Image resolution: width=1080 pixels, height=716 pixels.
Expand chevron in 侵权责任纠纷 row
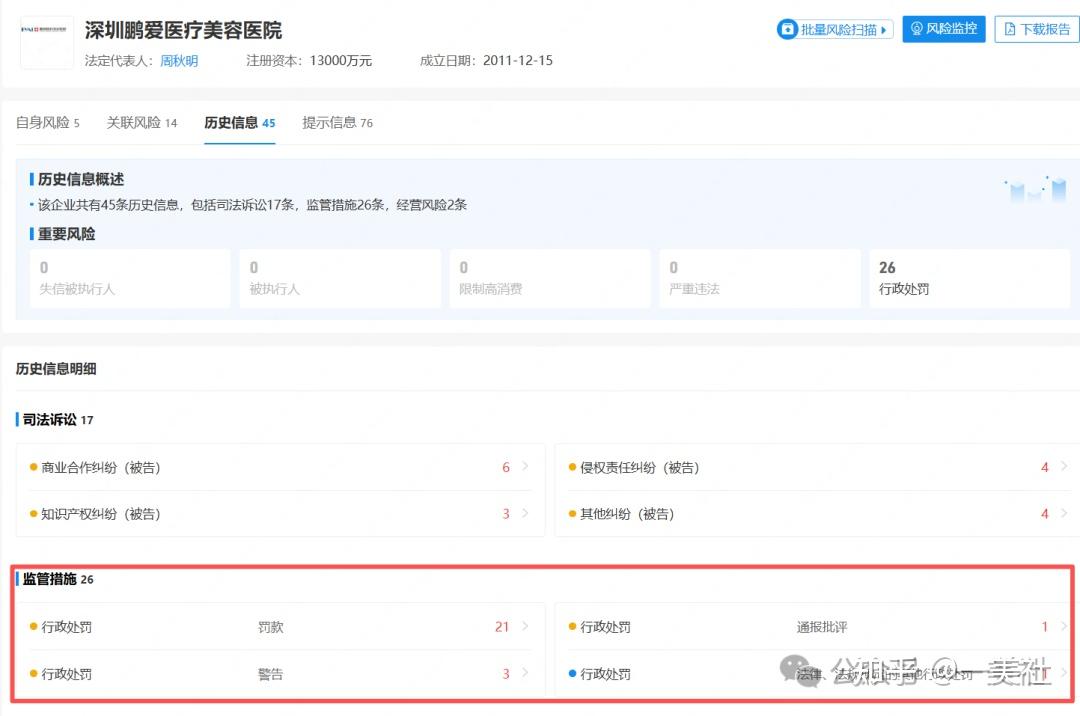point(1064,467)
